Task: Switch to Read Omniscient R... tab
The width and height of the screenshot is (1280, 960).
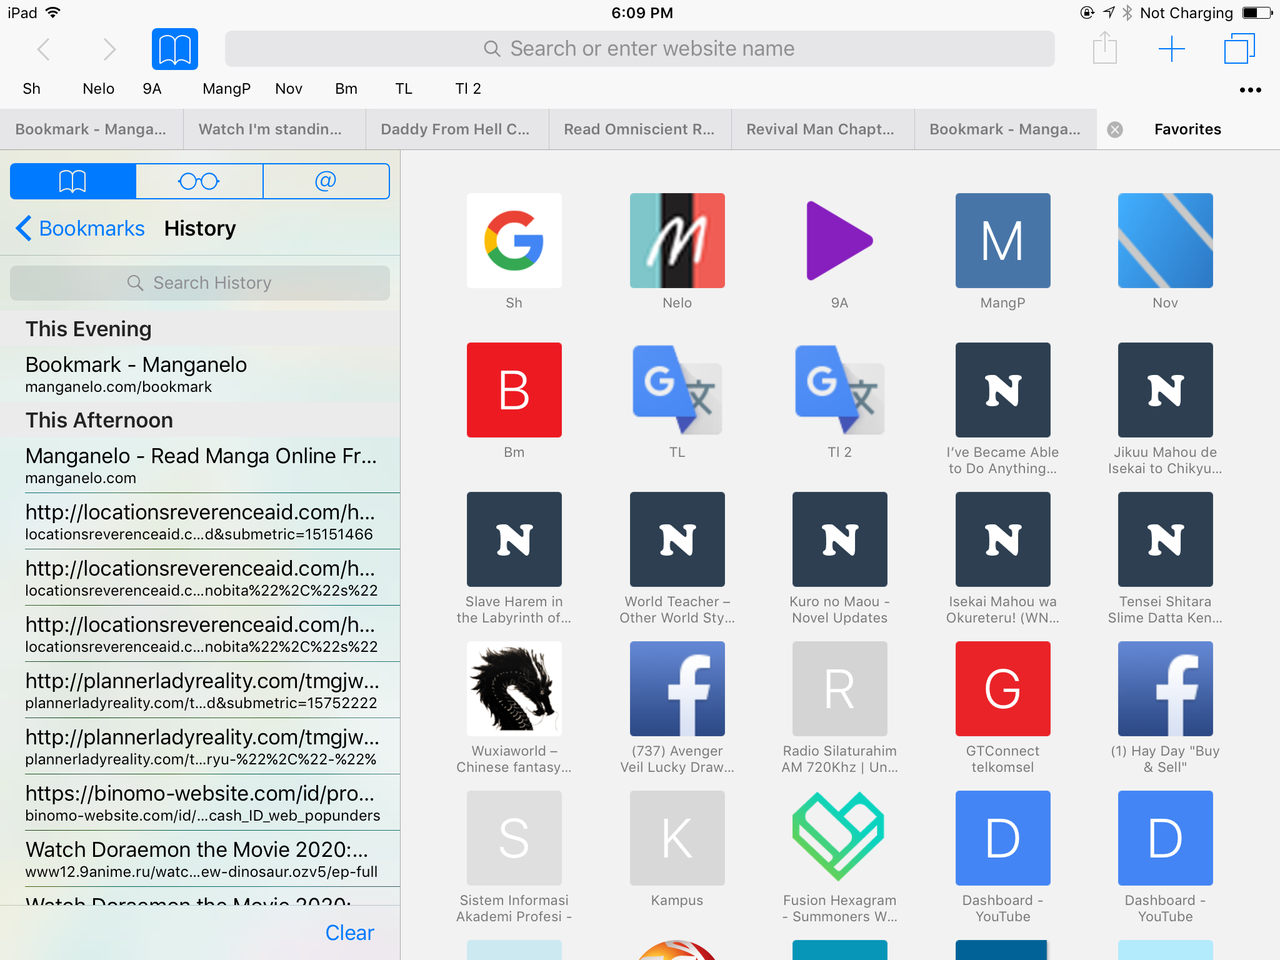Action: [639, 129]
